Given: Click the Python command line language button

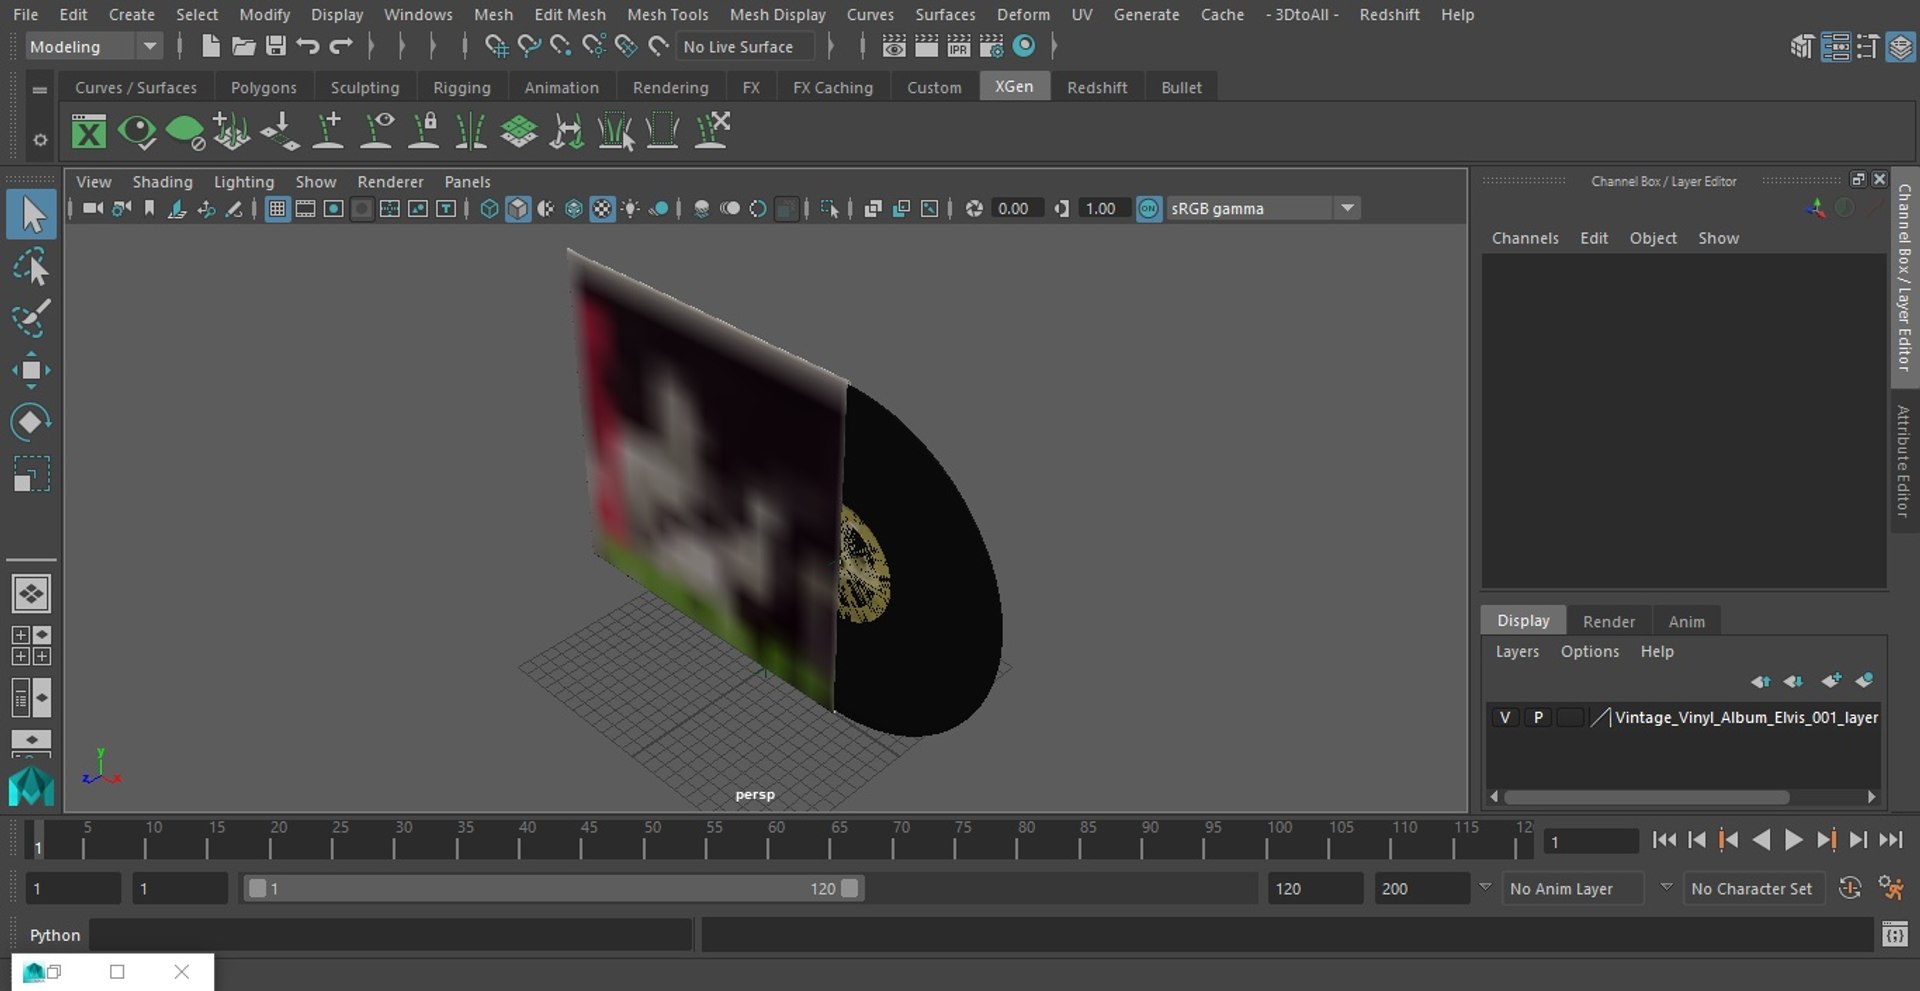Looking at the screenshot, I should pos(55,935).
